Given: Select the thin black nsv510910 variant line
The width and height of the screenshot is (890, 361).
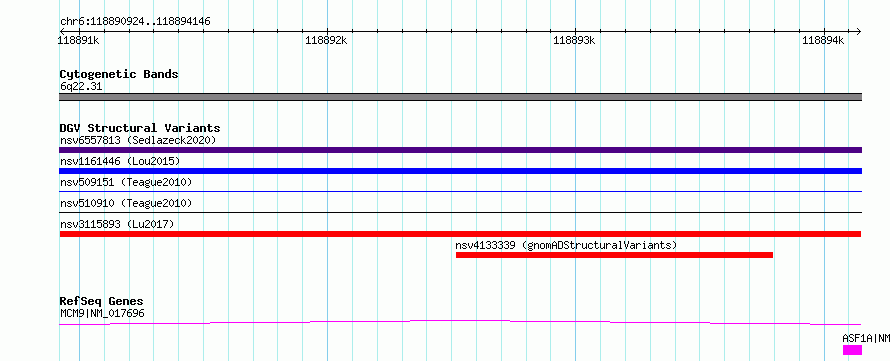Looking at the screenshot, I should [460, 213].
